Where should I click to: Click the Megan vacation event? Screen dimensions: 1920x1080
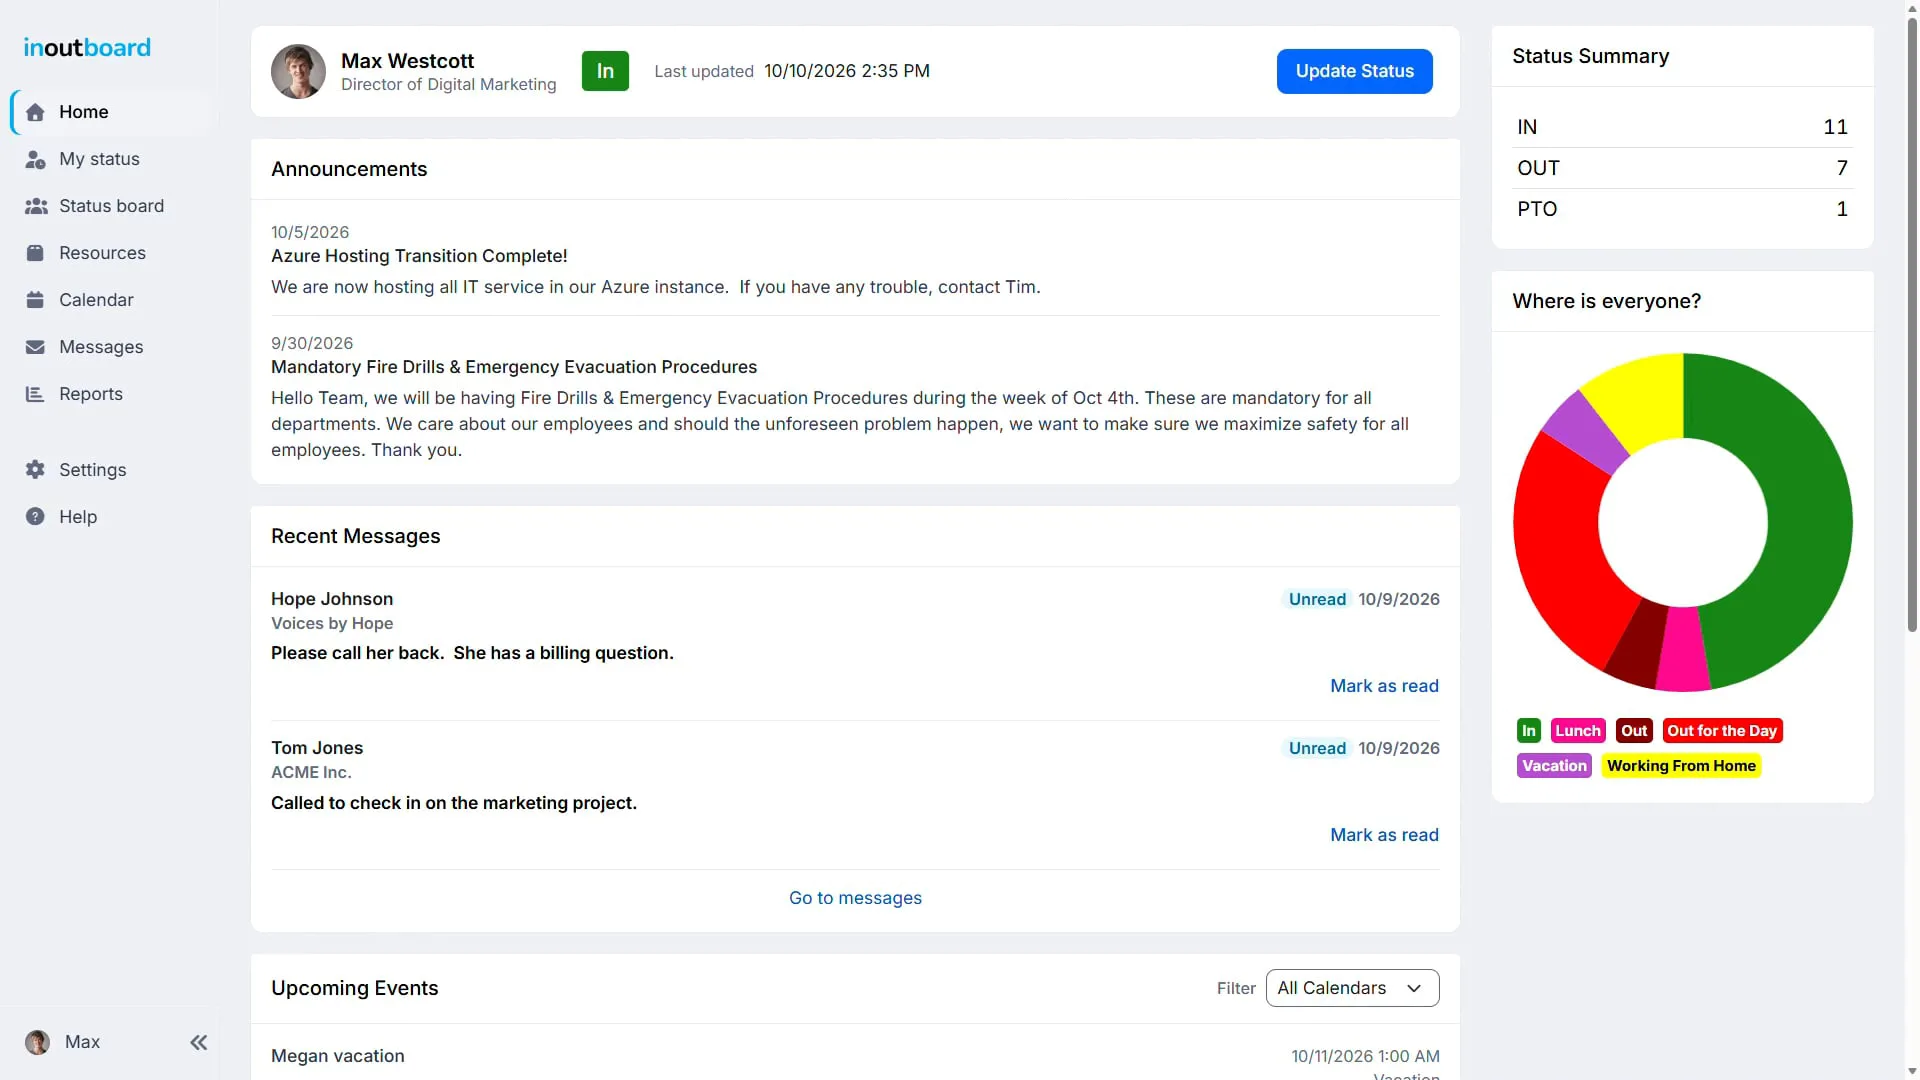coord(338,1056)
